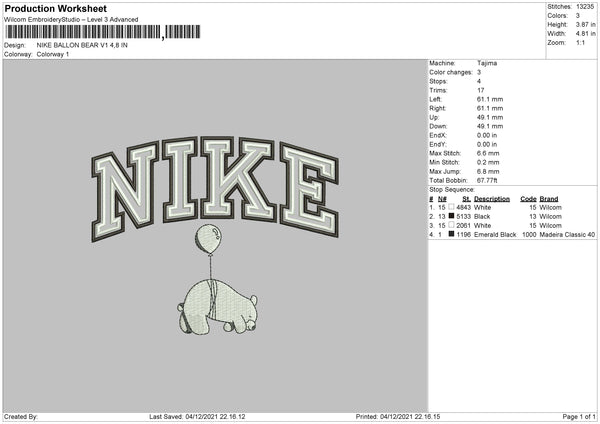
Task: Click 'Wilcom EmbroideryStudio – Level 3 Advanced' text
Action: click(x=71, y=20)
